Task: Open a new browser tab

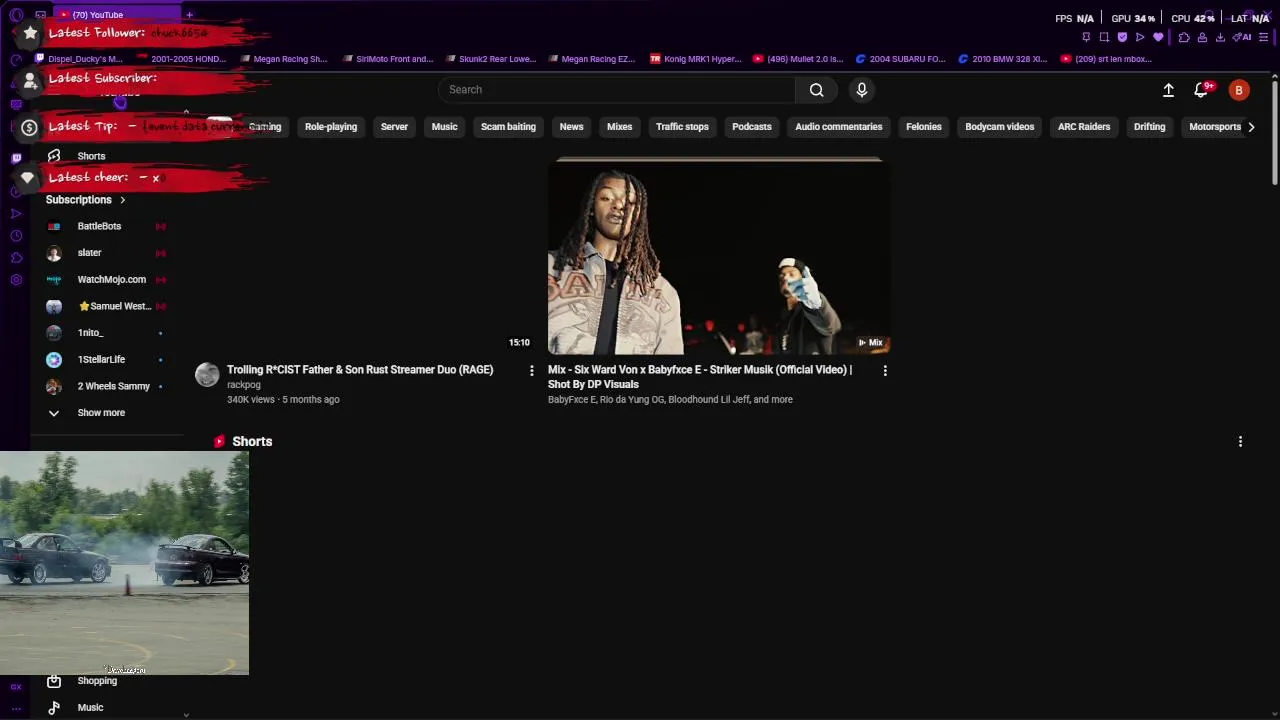Action: (x=189, y=15)
